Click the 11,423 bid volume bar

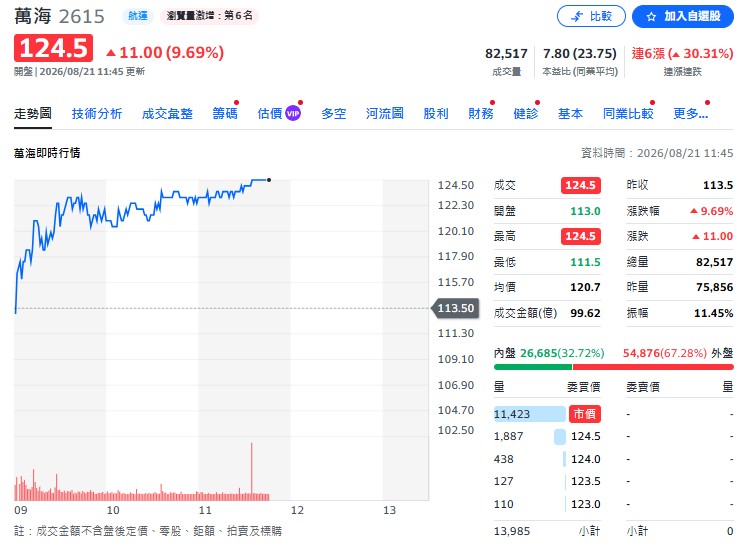coord(530,414)
